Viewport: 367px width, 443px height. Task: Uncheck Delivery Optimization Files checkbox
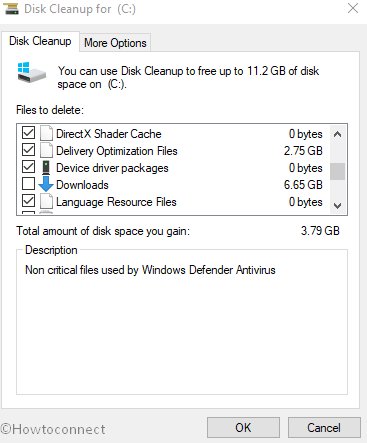(28, 150)
